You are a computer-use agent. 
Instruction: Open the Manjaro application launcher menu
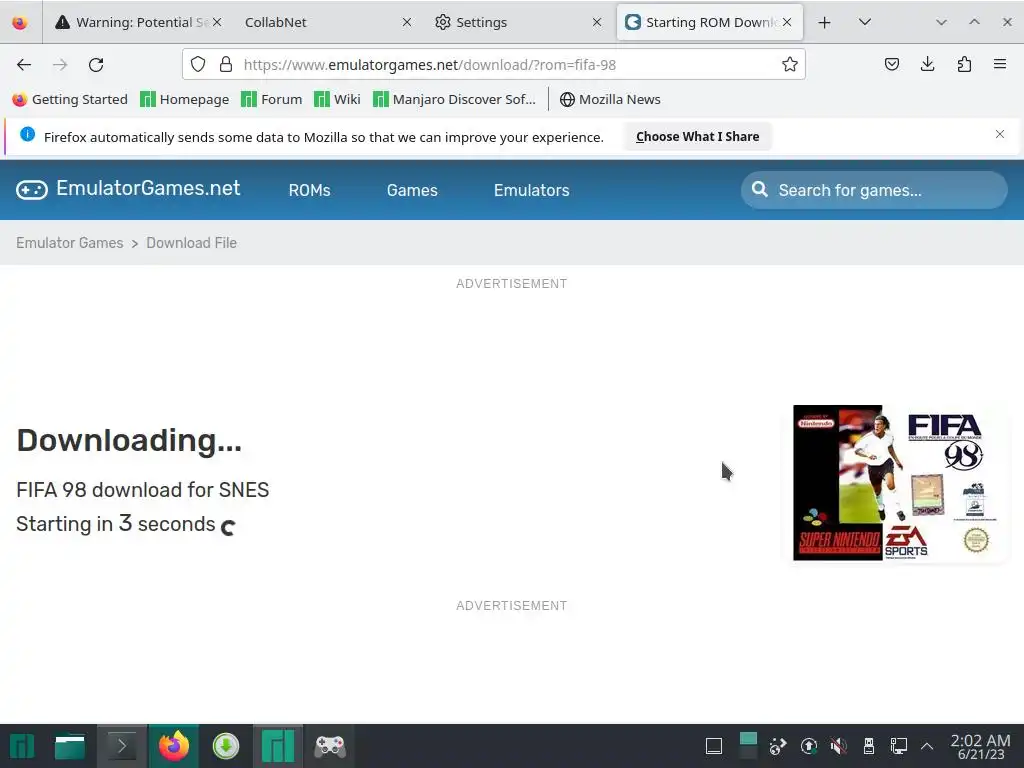coord(22,746)
